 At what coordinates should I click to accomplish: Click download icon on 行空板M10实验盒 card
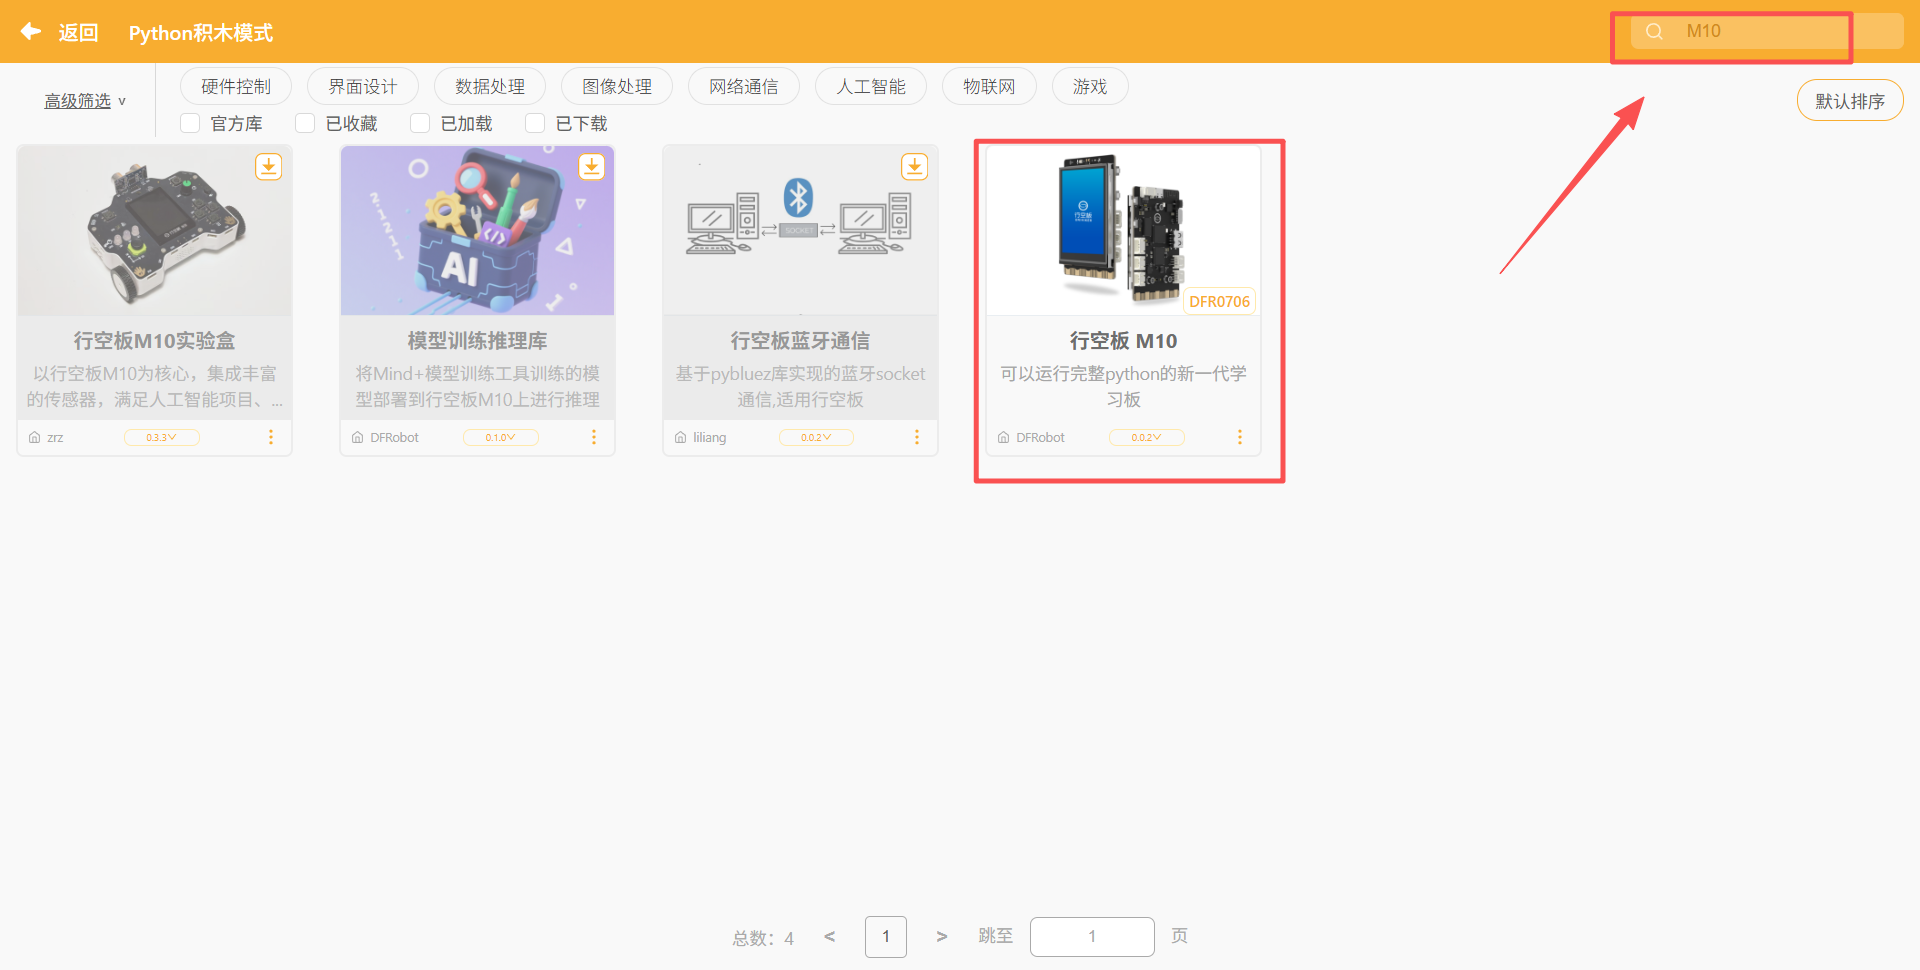[x=268, y=166]
